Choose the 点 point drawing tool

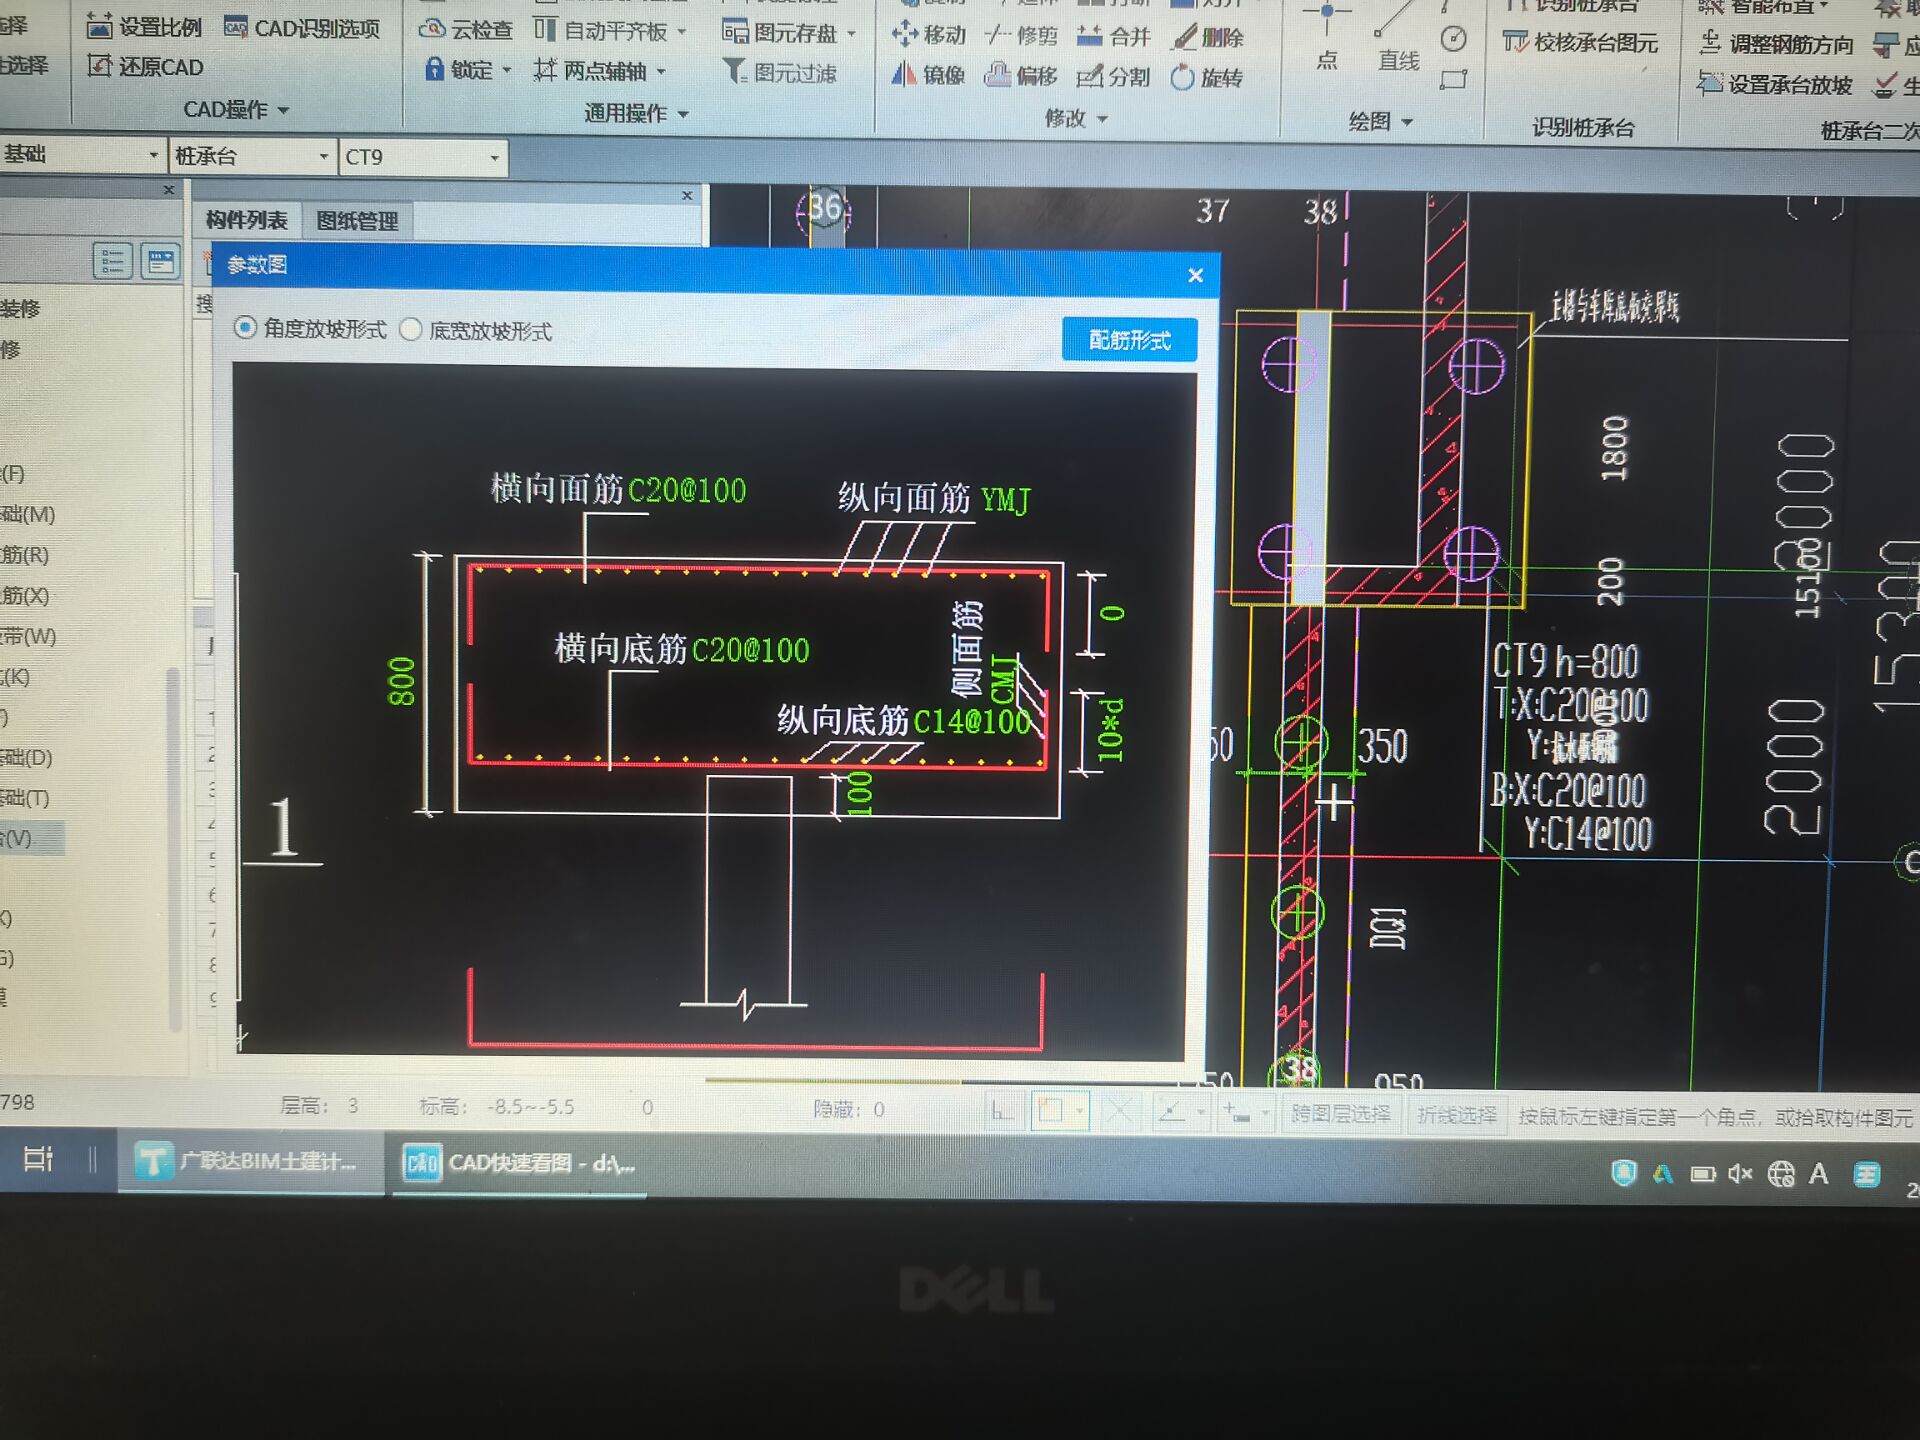click(x=1327, y=38)
